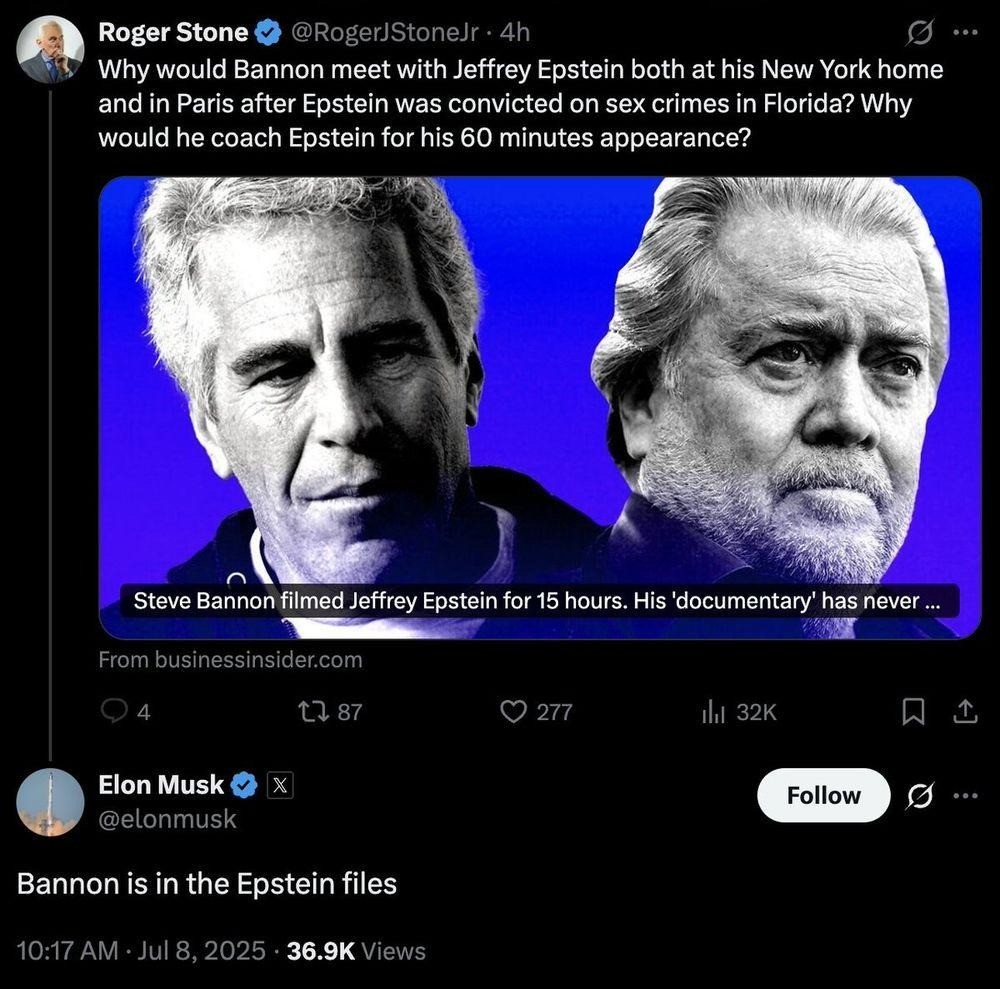Screen dimensions: 1000x989
Task: Open three-dot menu on Elon Musk's tweet
Action: [x=964, y=796]
